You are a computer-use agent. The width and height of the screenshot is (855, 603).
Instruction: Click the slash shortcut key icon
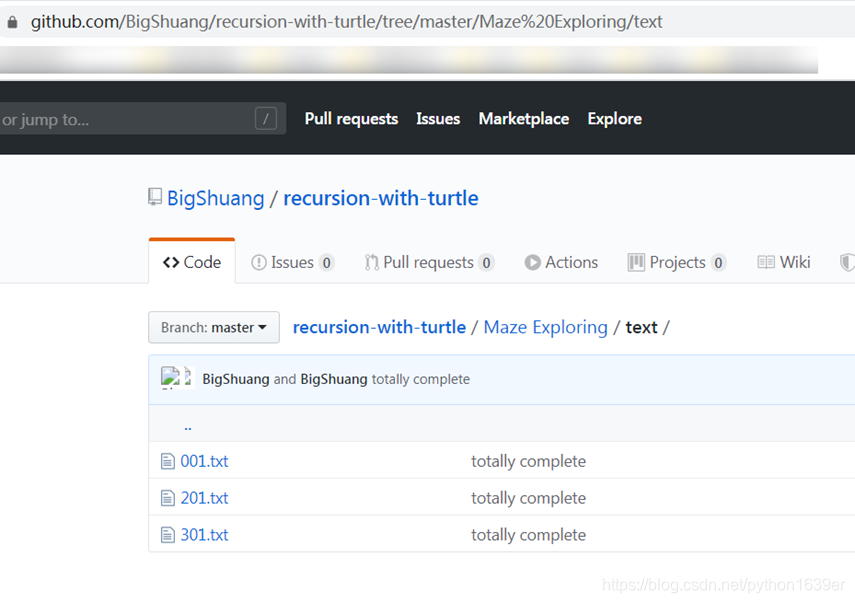point(266,119)
